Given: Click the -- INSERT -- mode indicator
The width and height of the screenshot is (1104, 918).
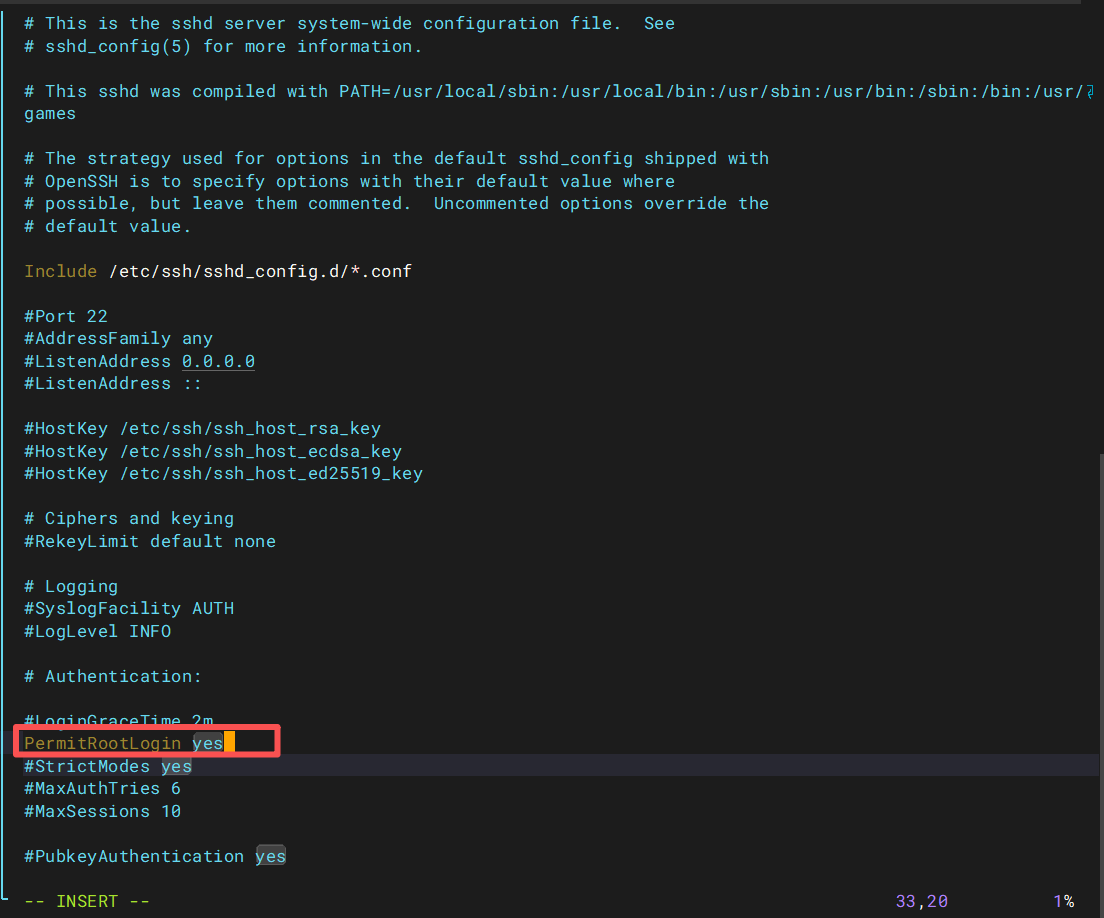Looking at the screenshot, I should pos(86,901).
